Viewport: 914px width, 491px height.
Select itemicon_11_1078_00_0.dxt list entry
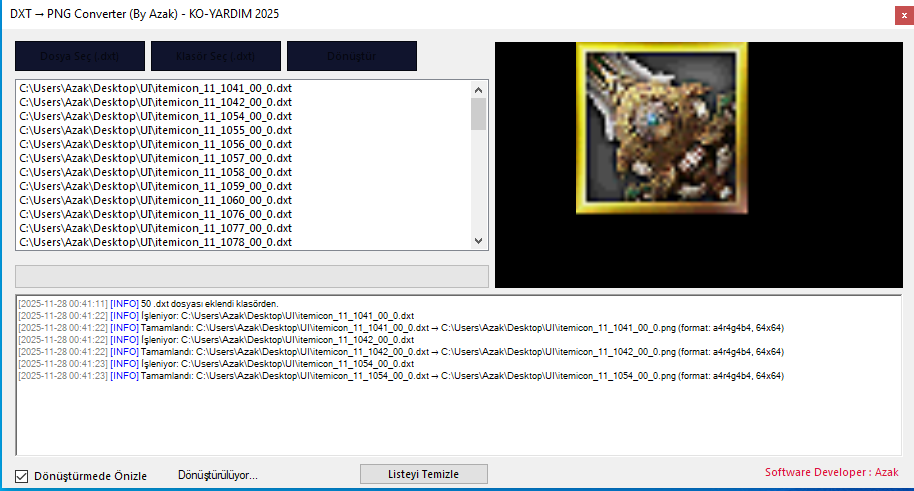tap(156, 242)
